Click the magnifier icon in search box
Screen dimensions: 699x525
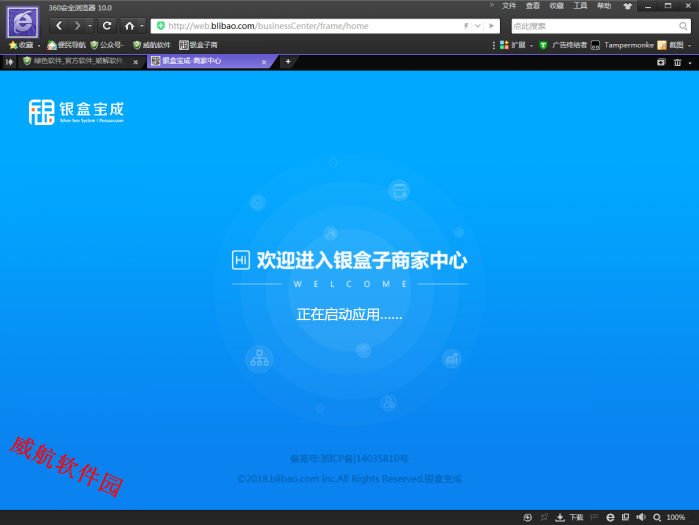click(x=683, y=26)
